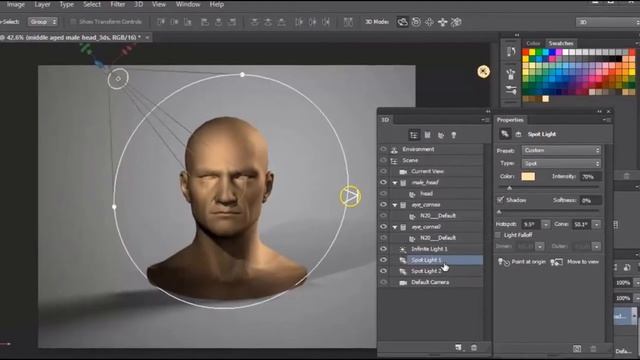Select the Pan 3D object mode icon
640x360 pixels.
point(429,22)
